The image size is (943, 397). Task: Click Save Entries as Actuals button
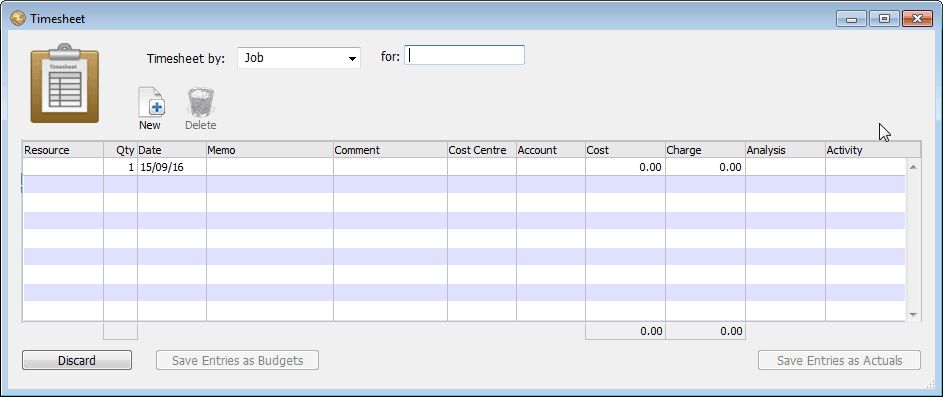click(x=840, y=360)
